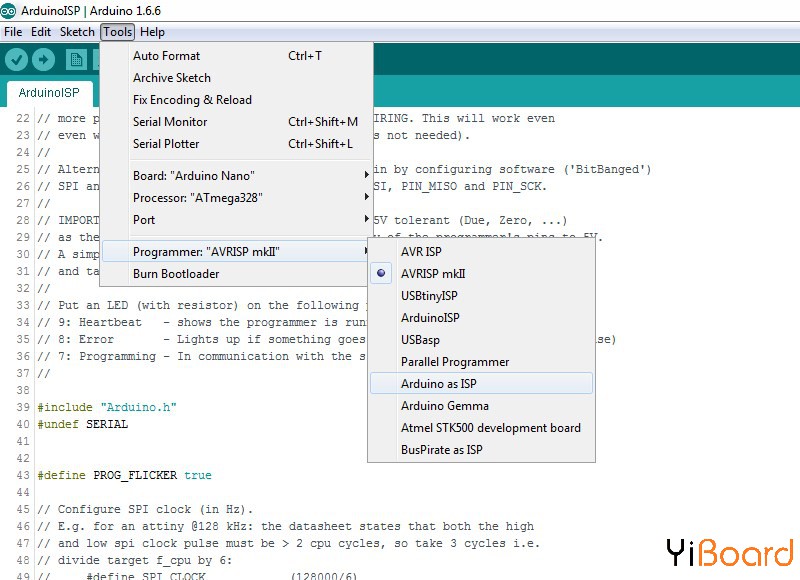Click Burn Bootloader entry

(x=237, y=273)
